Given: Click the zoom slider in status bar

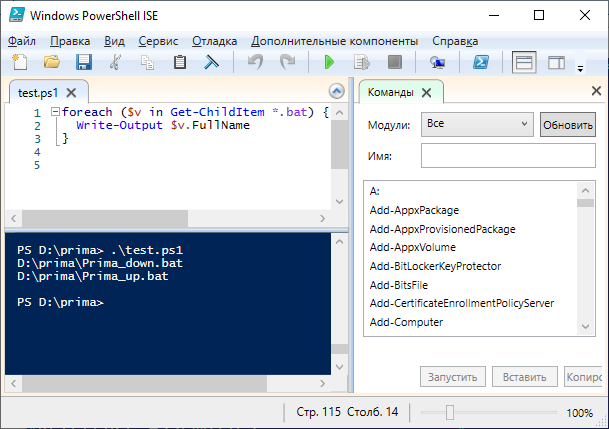Looking at the screenshot, I should (x=450, y=412).
